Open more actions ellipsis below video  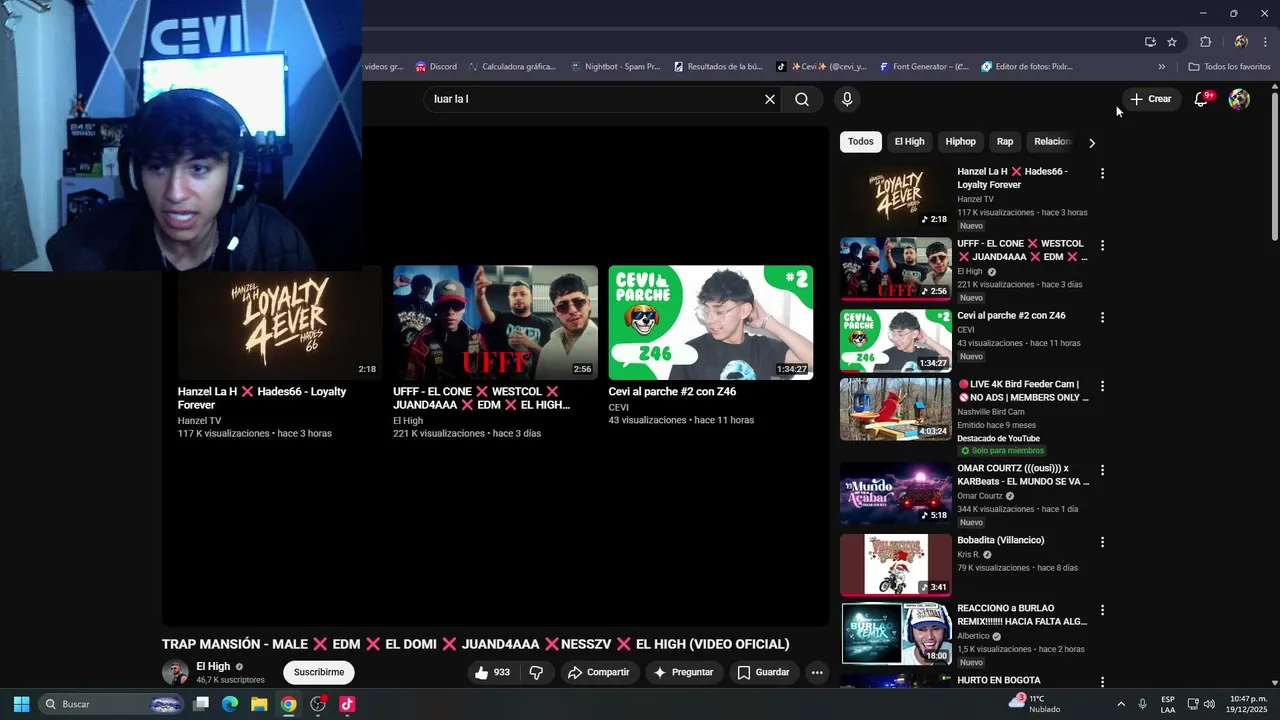point(817,672)
